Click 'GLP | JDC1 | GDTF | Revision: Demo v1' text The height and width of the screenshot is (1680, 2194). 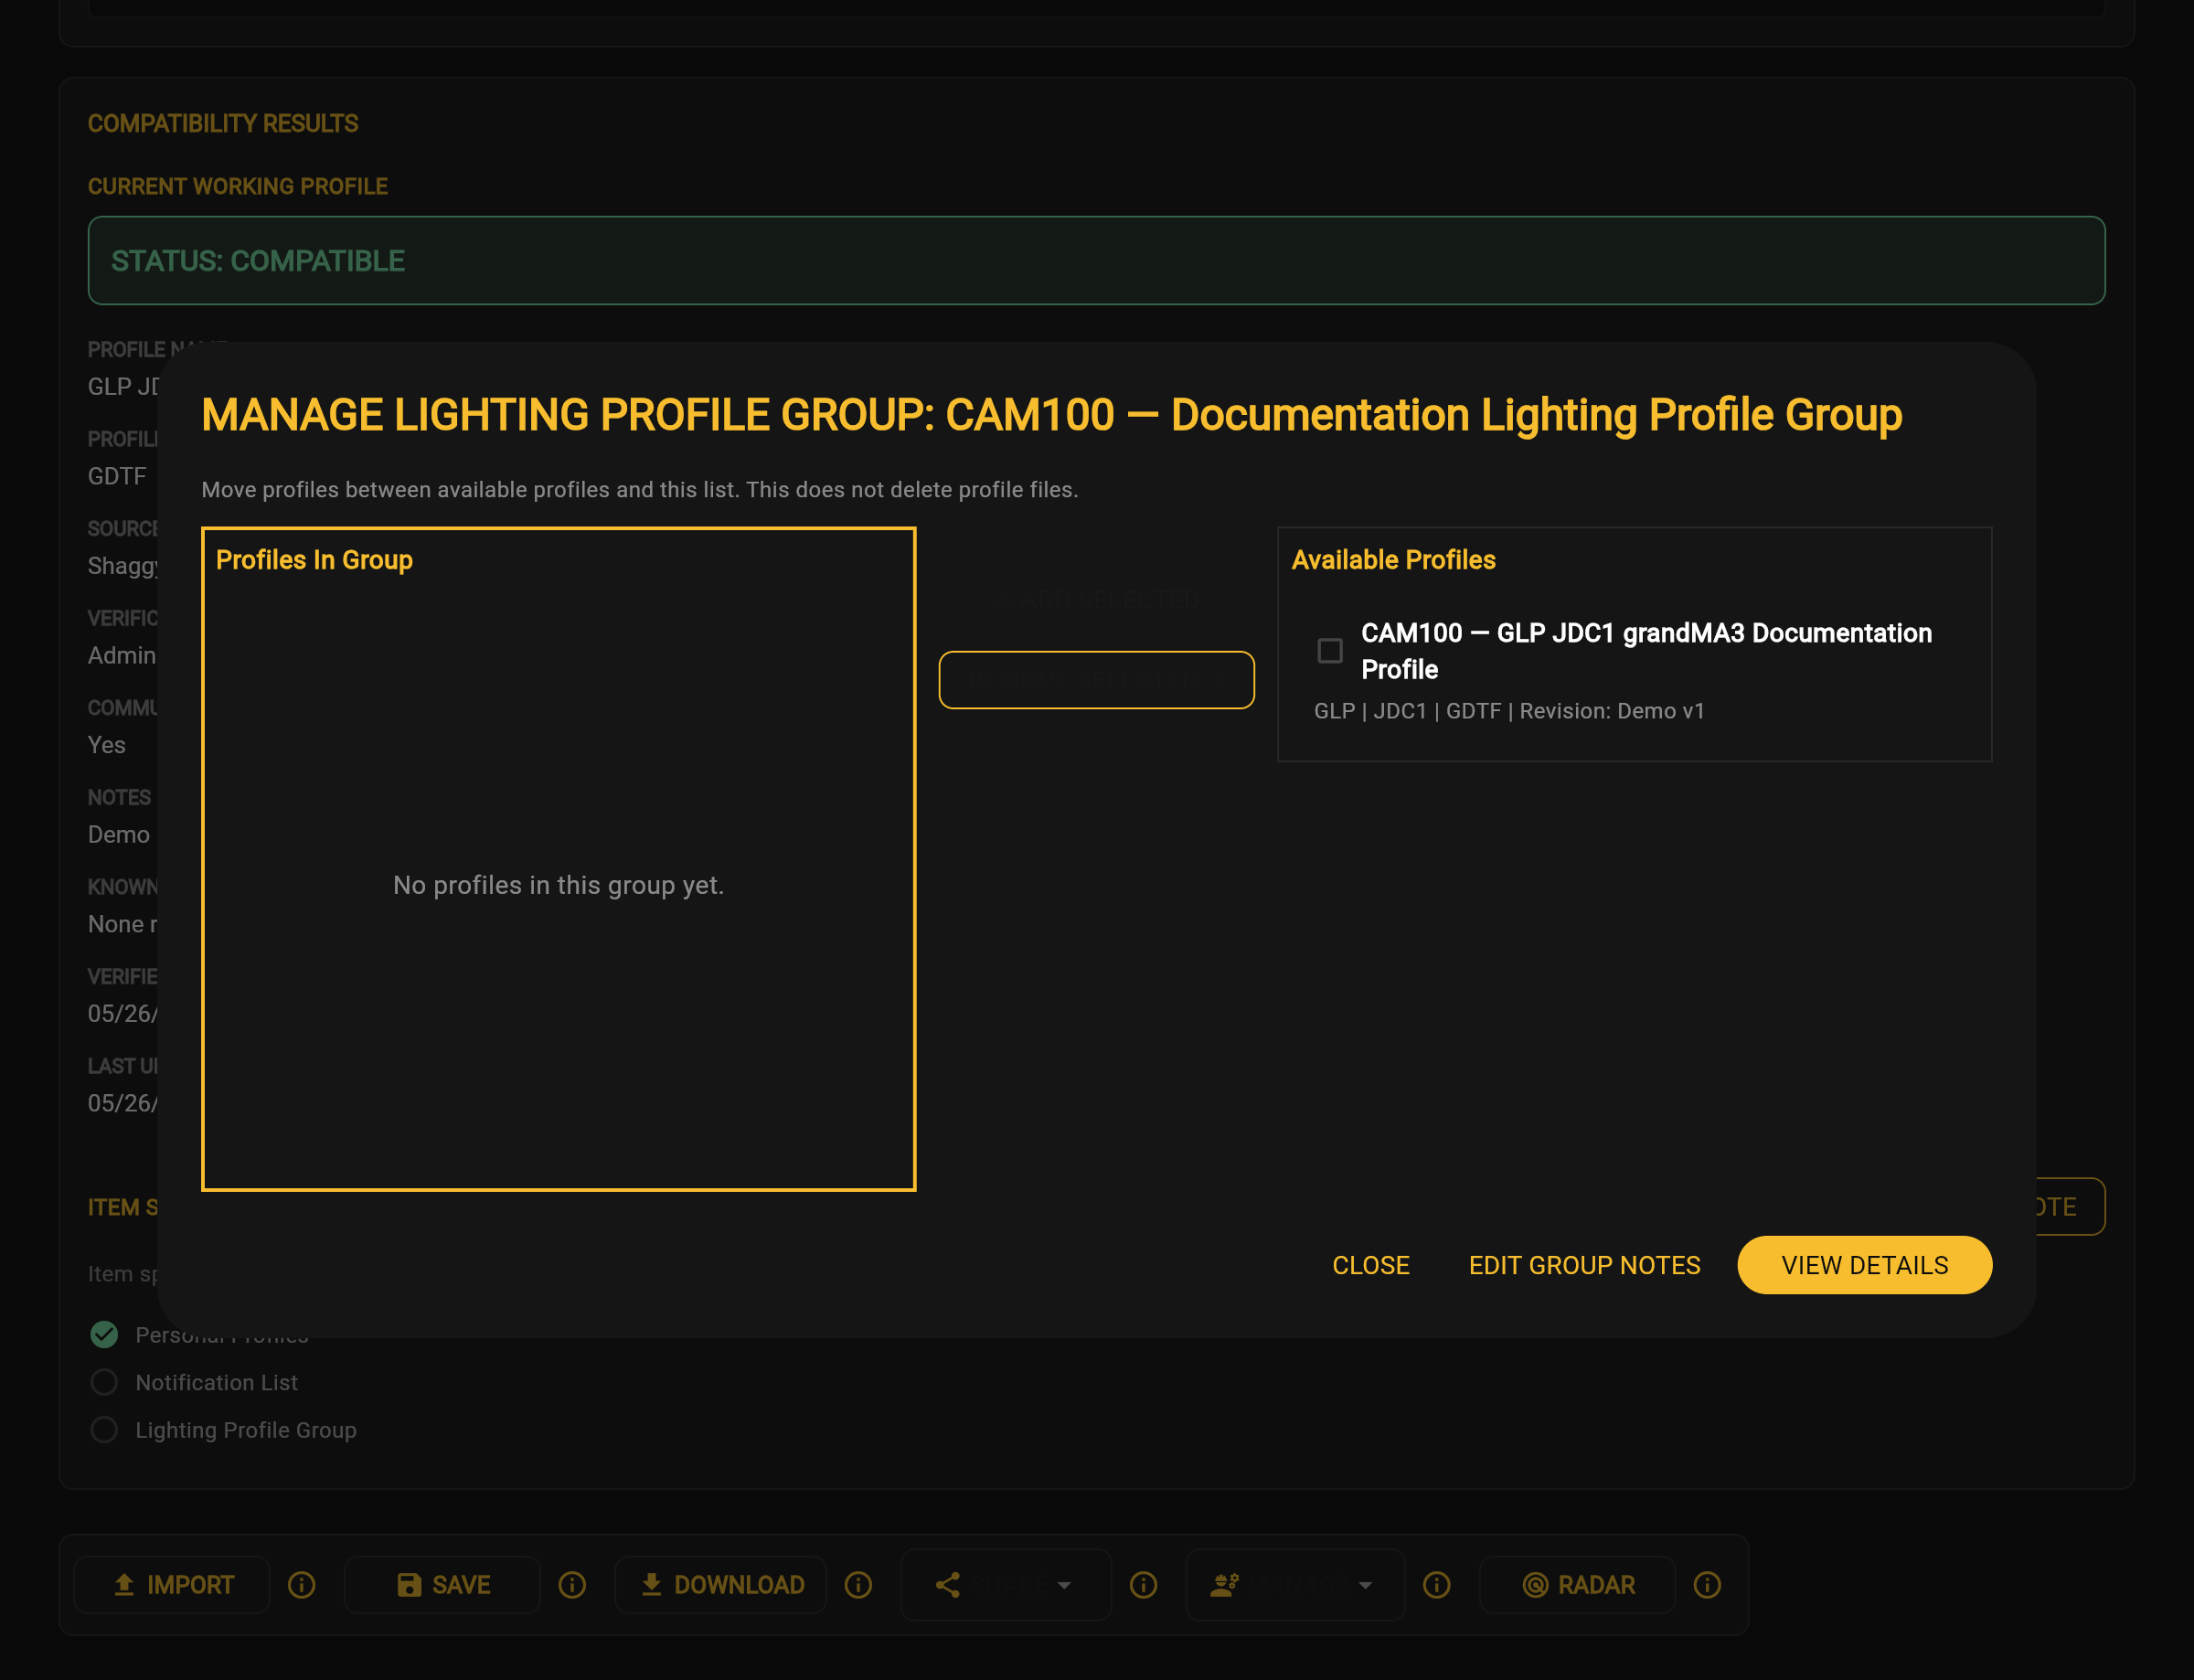[1509, 711]
